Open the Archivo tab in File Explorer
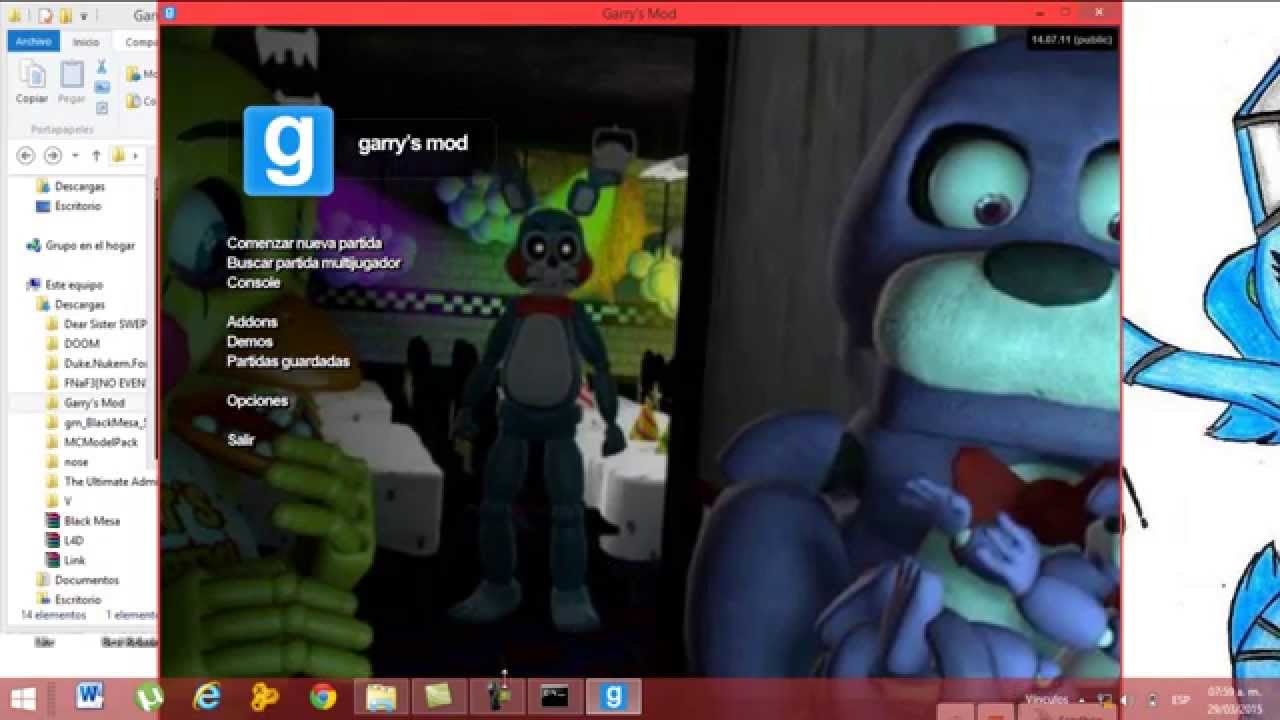Viewport: 1280px width, 720px height. point(33,42)
